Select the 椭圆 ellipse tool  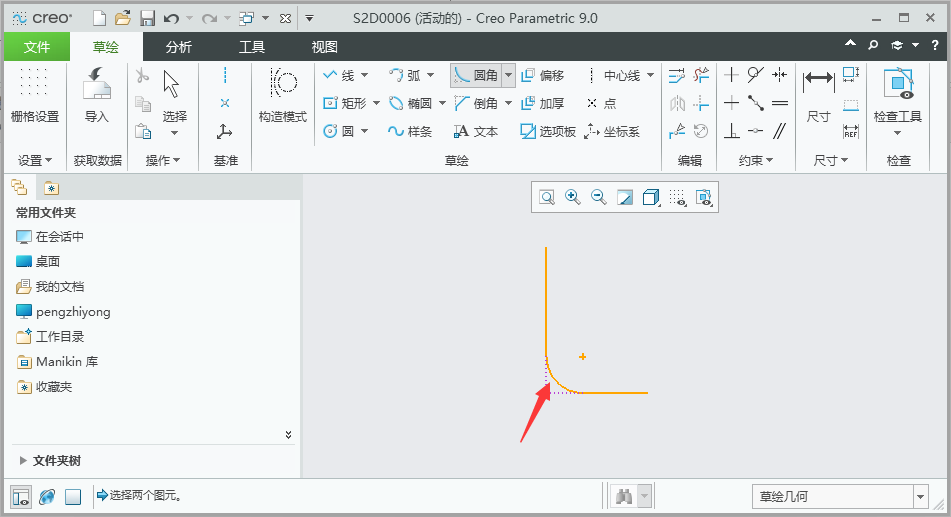[x=411, y=103]
